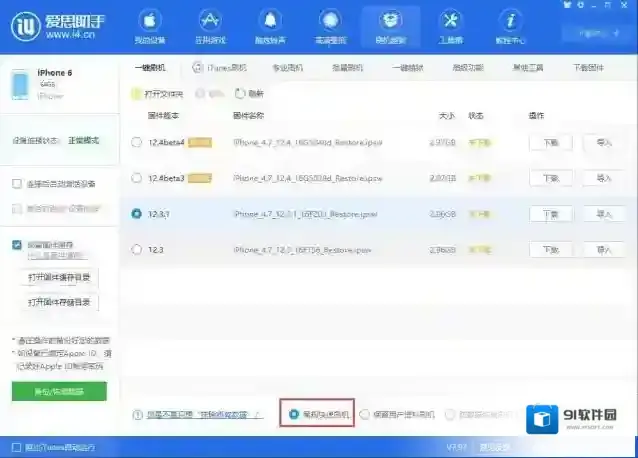Select the 12.3 firmware radio button
Viewport: 638px width, 458px height.
tap(136, 248)
